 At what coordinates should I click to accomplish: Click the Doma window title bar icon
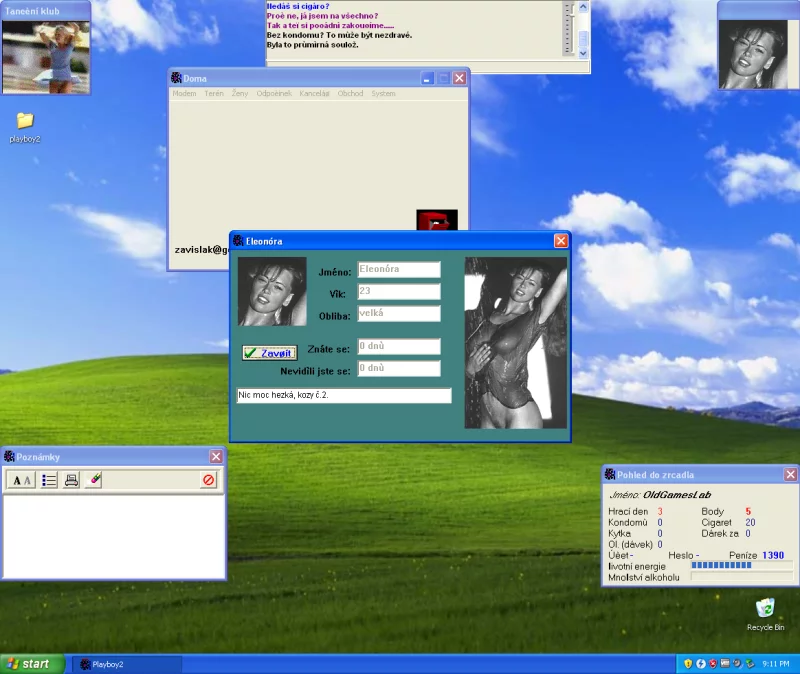point(177,78)
